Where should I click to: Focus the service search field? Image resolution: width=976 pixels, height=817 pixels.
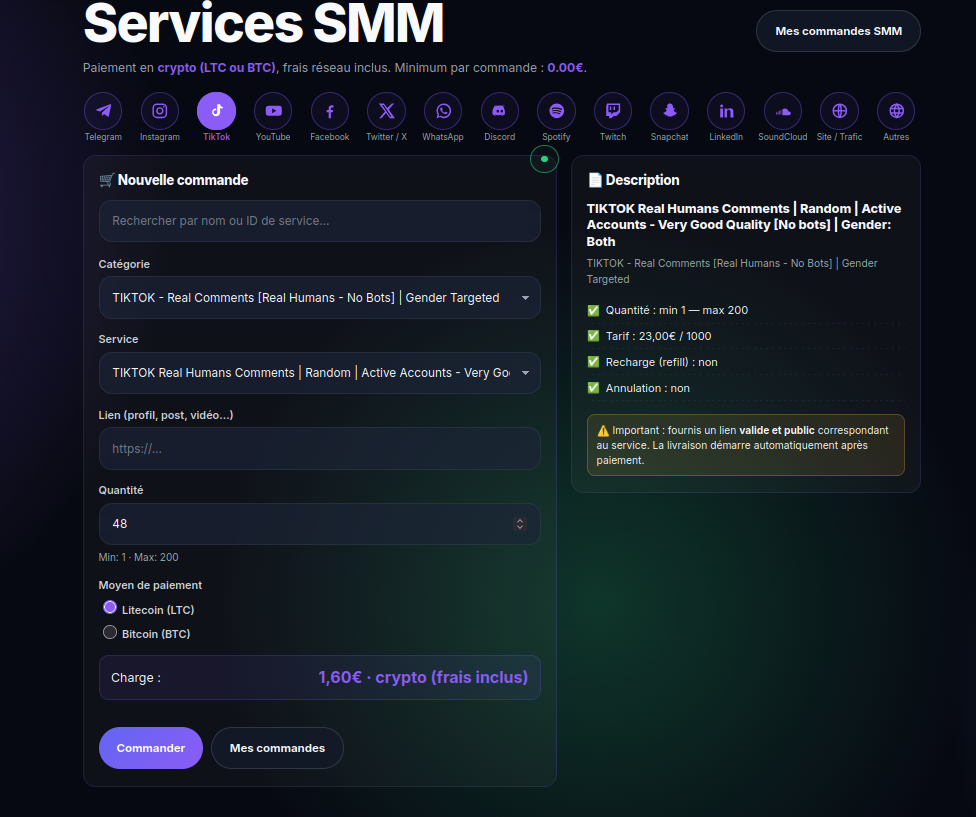click(x=319, y=221)
